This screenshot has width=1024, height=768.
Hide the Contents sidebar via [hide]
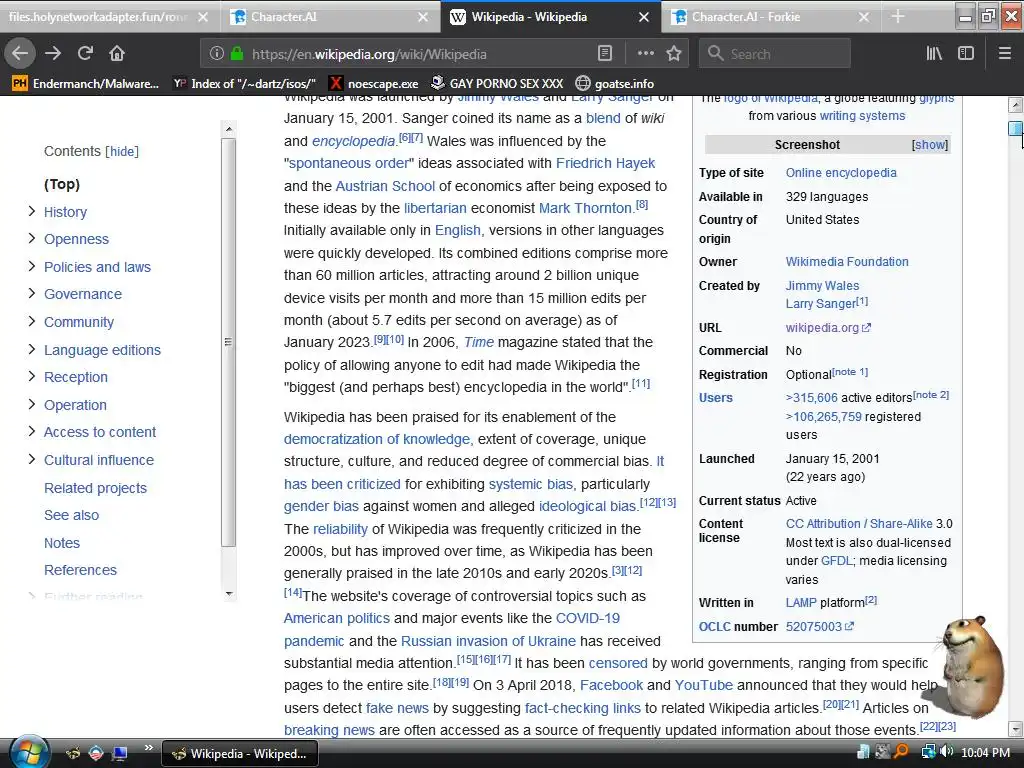coord(122,152)
